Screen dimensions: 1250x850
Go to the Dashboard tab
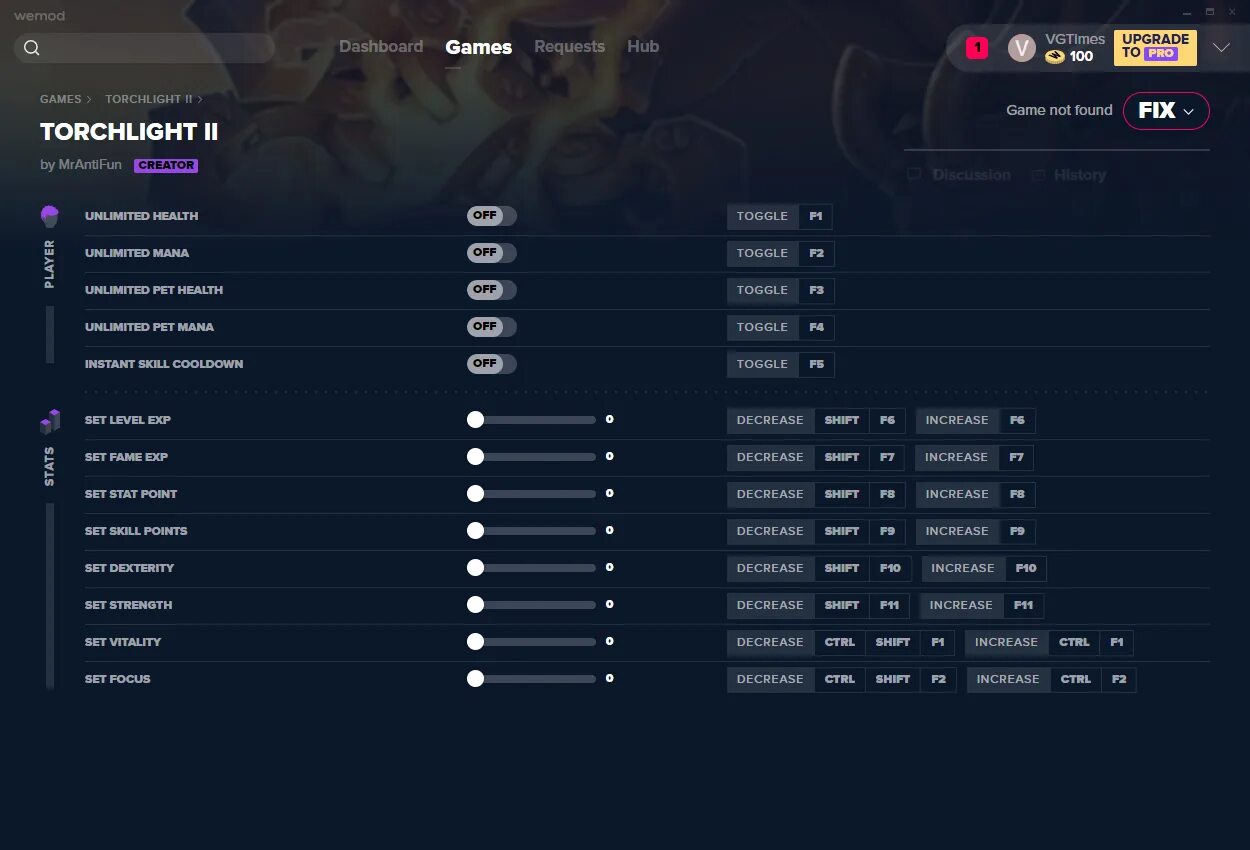coord(381,46)
